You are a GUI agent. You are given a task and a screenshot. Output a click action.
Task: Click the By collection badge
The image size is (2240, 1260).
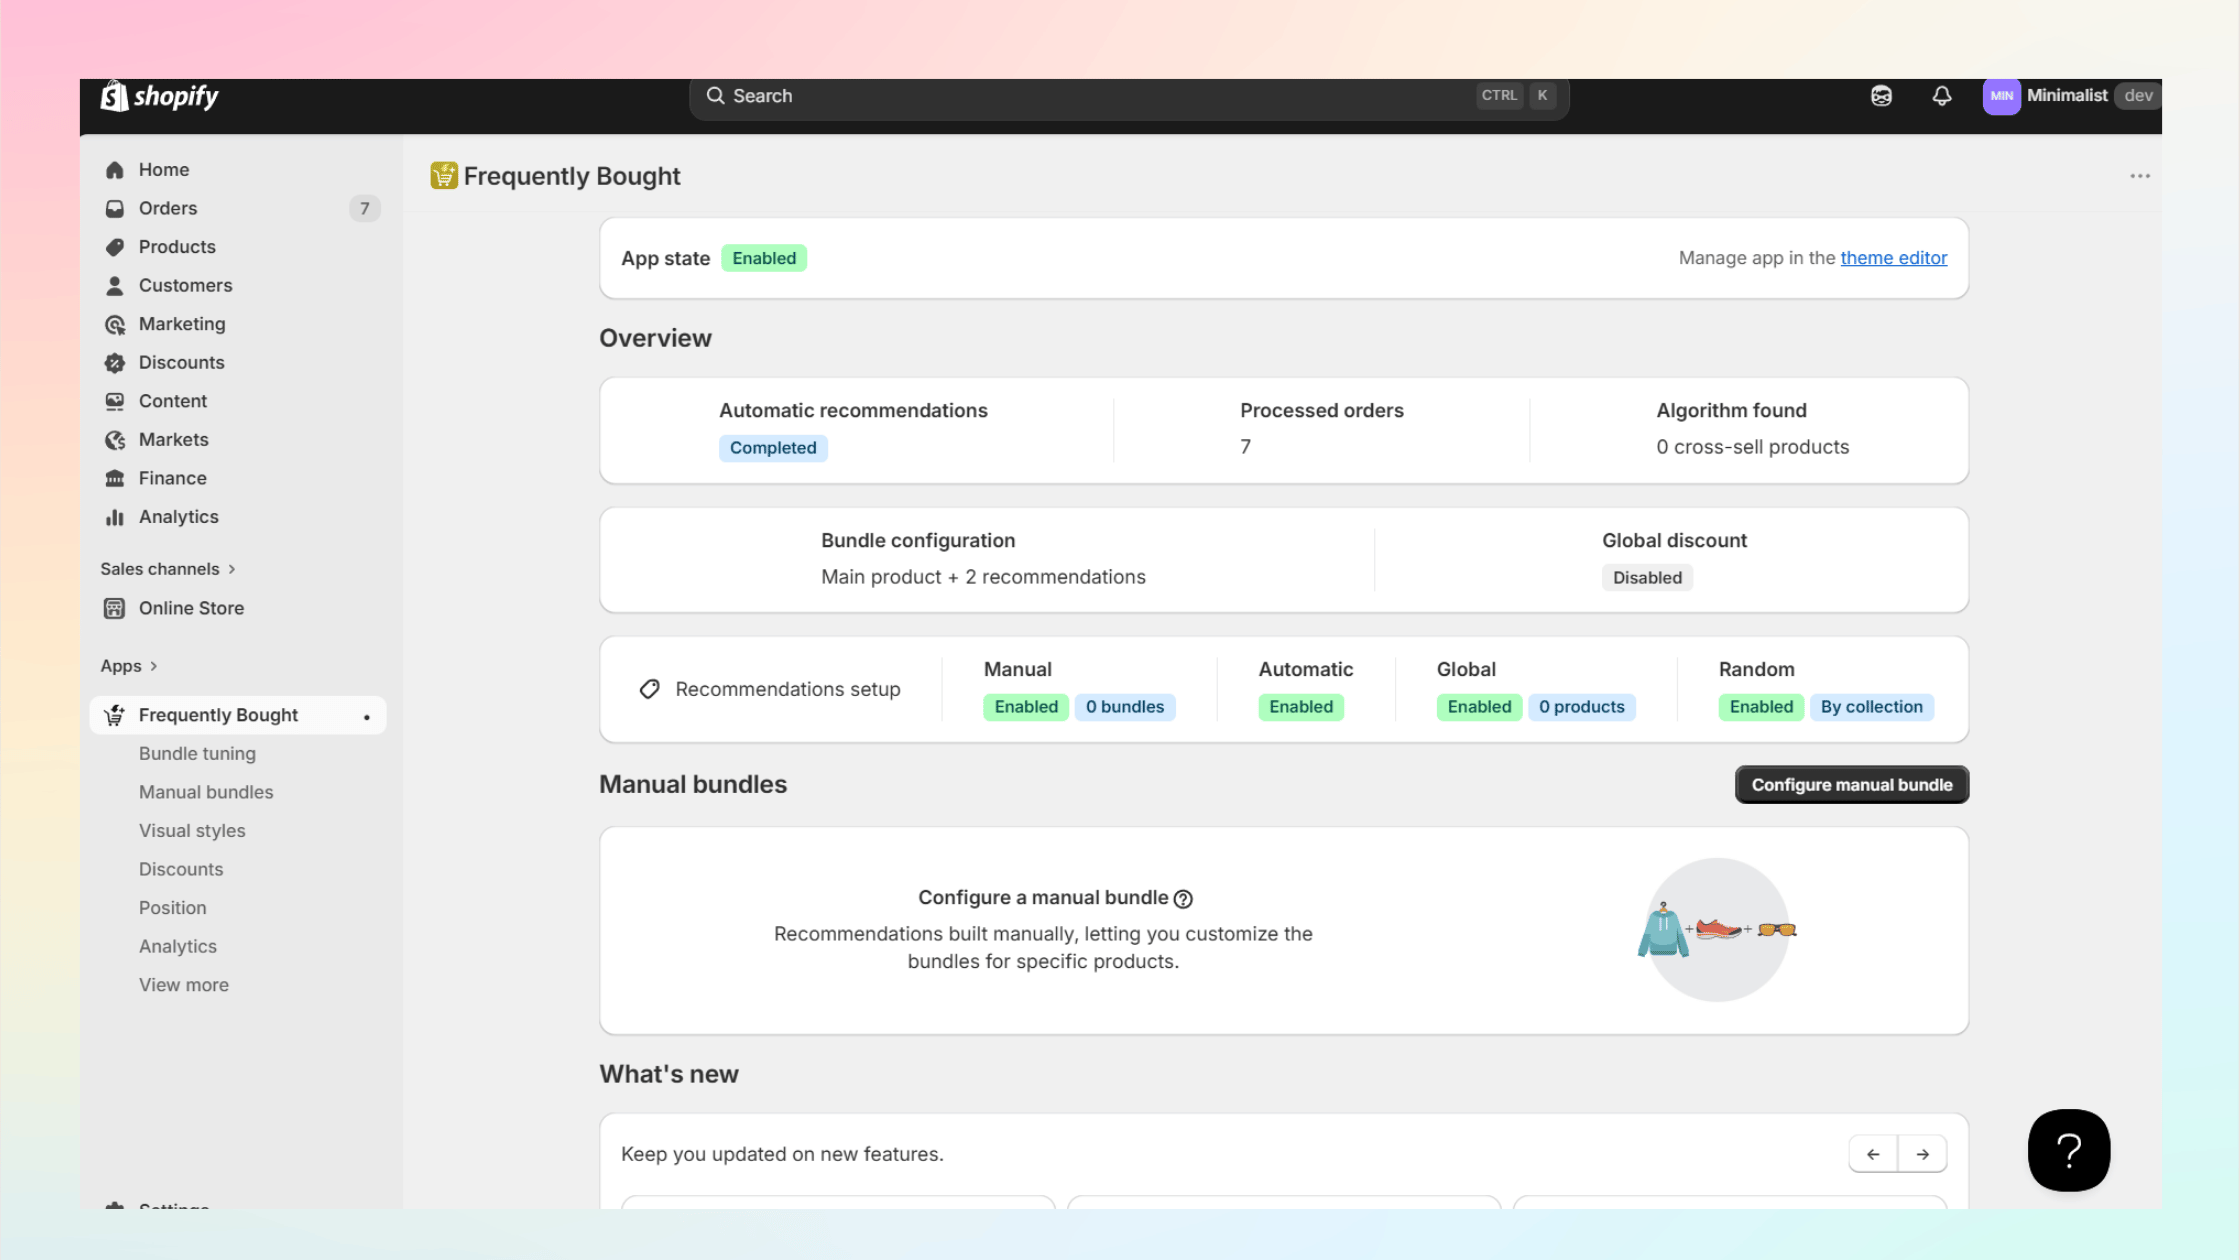pos(1872,707)
